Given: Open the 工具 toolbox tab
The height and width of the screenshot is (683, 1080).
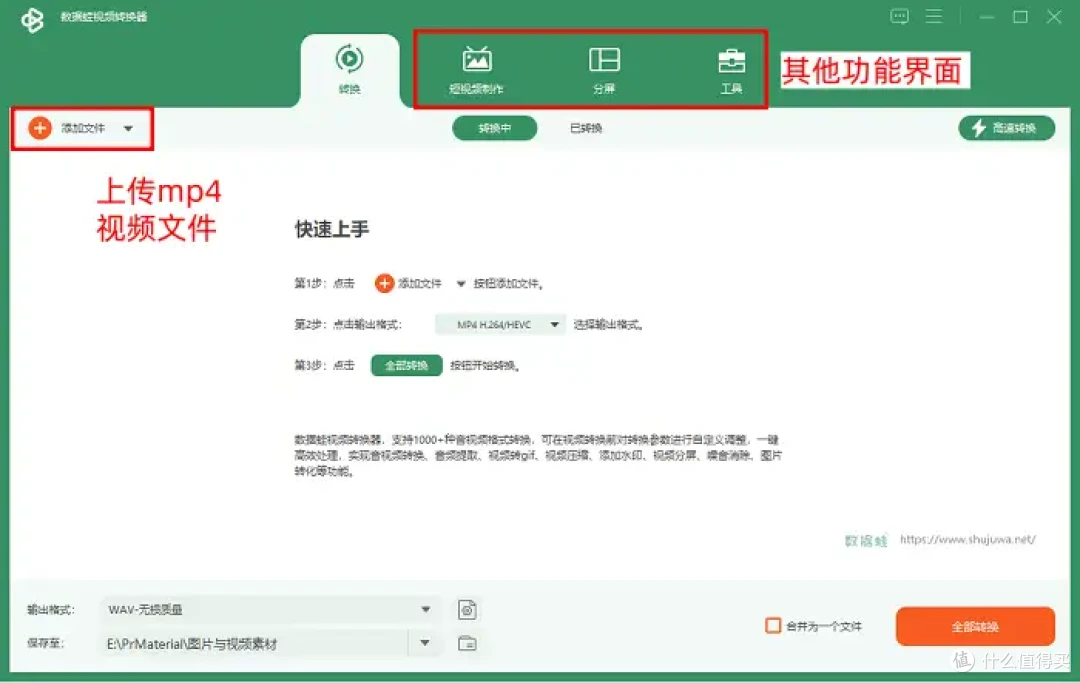Looking at the screenshot, I should tap(731, 70).
